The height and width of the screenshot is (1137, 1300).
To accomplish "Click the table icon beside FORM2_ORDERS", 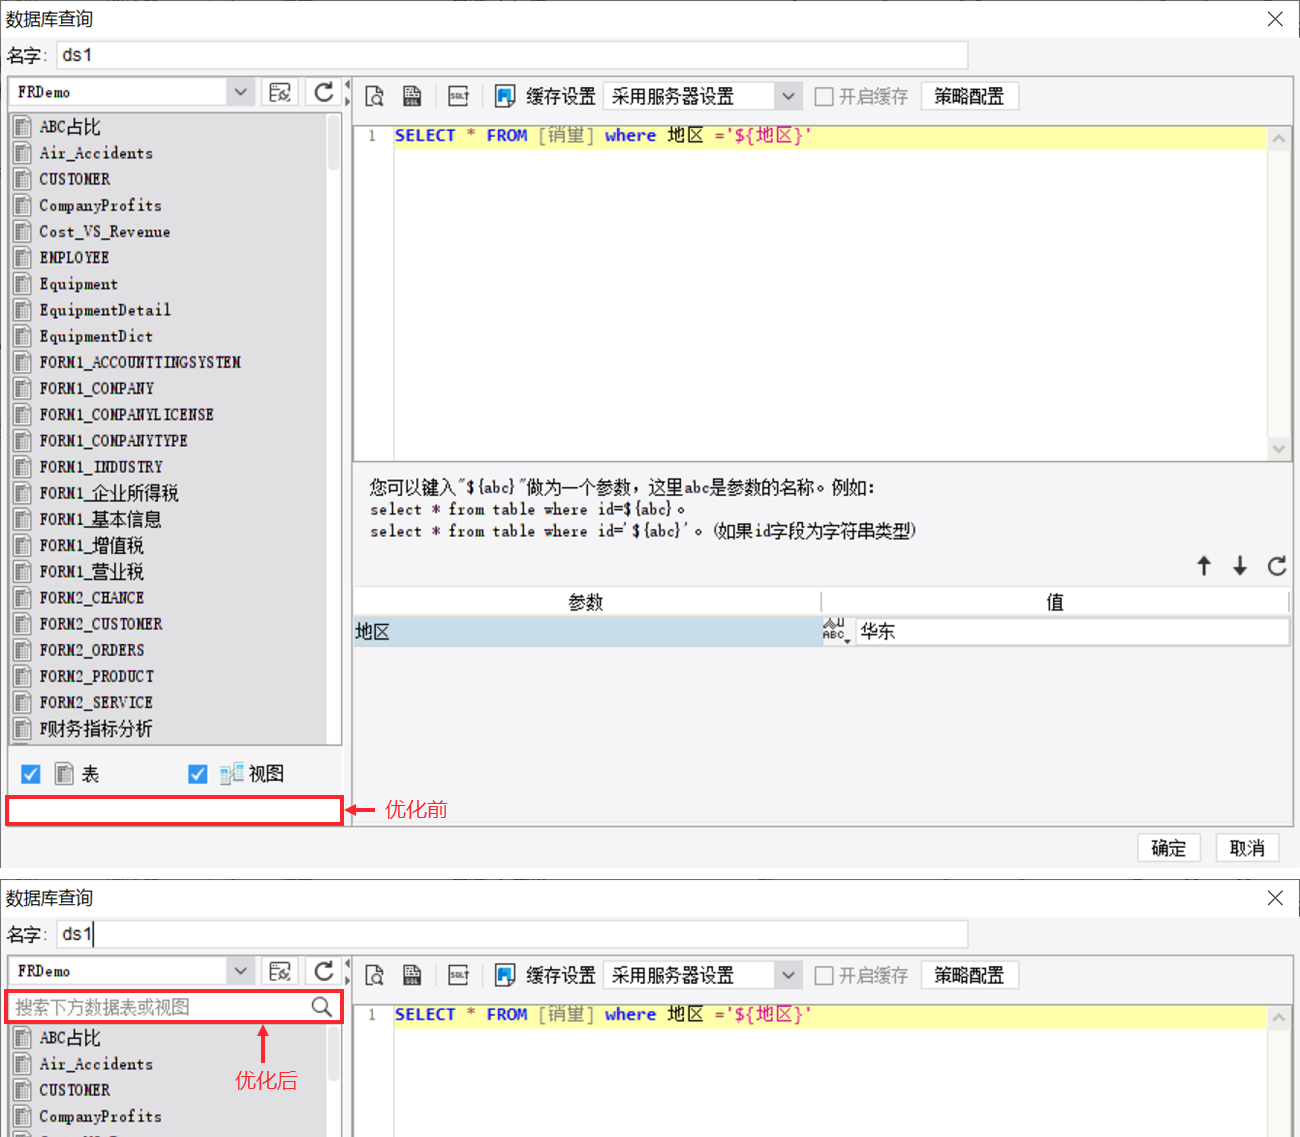I will [23, 650].
